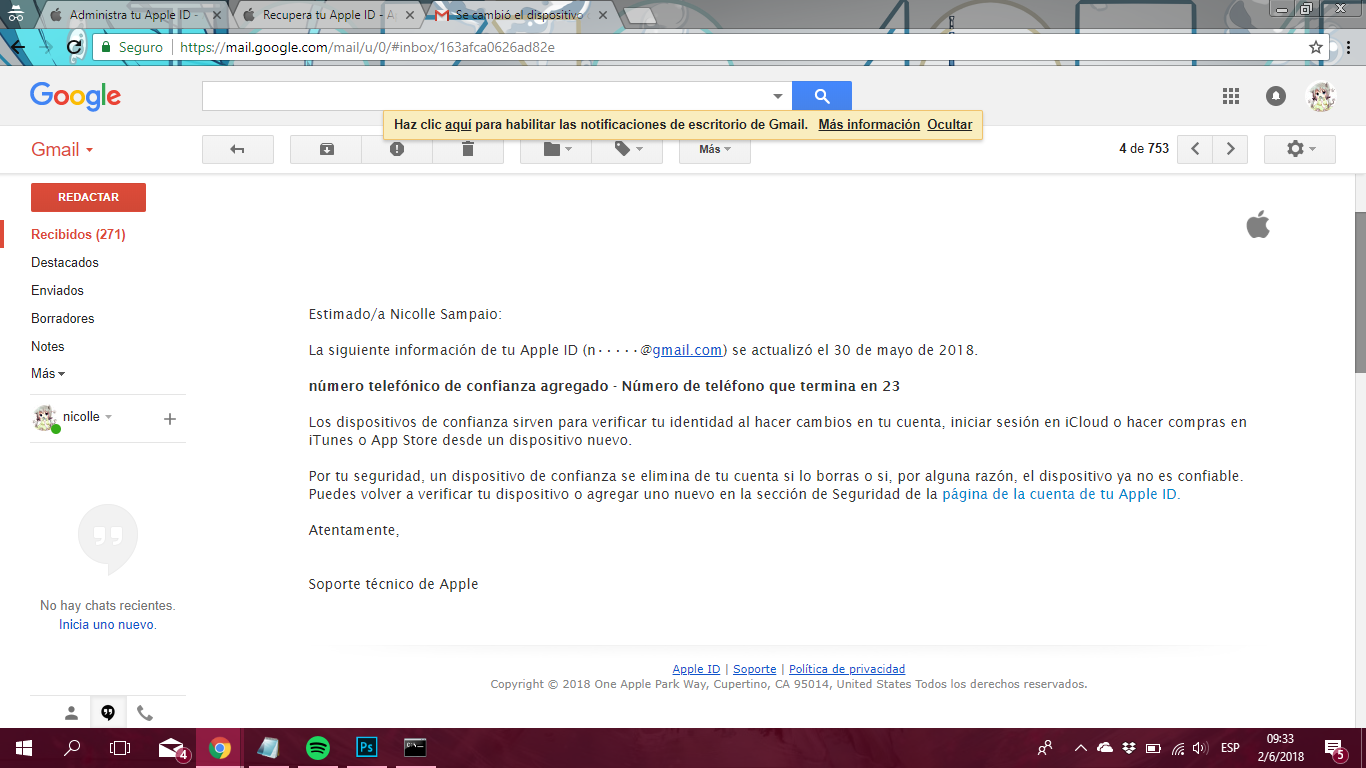This screenshot has width=1366, height=768.
Task: Click the Inicia uno nuevo chat link
Action: click(x=108, y=625)
